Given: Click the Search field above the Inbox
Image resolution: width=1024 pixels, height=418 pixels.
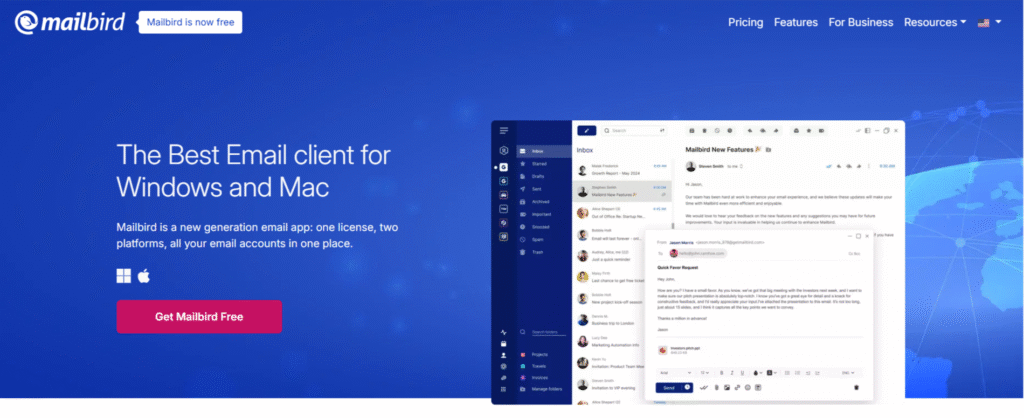Looking at the screenshot, I should pos(634,131).
